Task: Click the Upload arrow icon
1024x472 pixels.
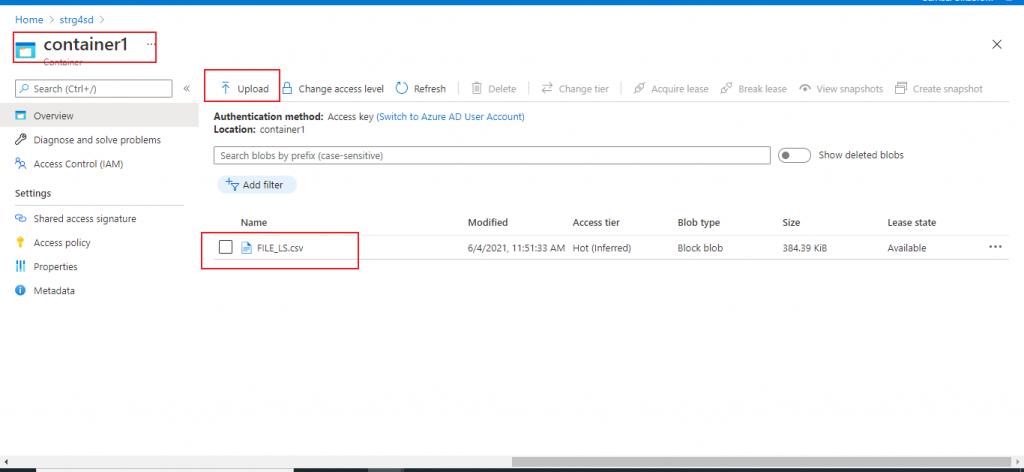Action: pos(225,89)
